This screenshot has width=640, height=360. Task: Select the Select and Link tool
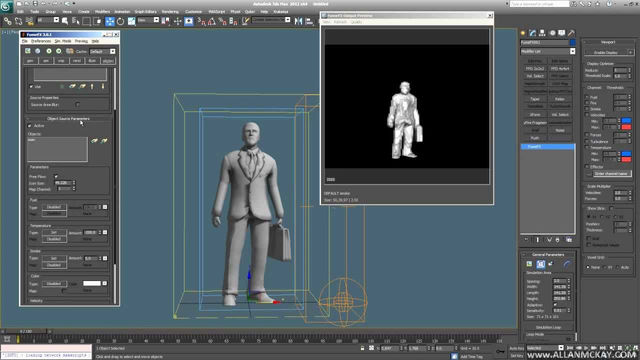point(8,21)
